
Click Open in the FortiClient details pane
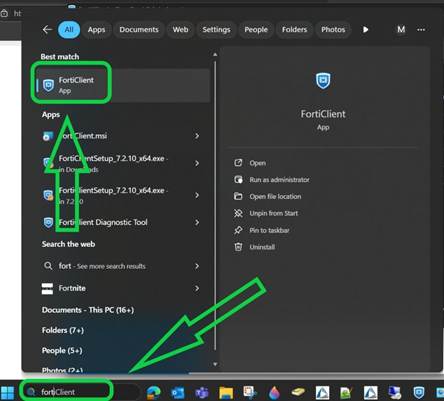point(257,163)
